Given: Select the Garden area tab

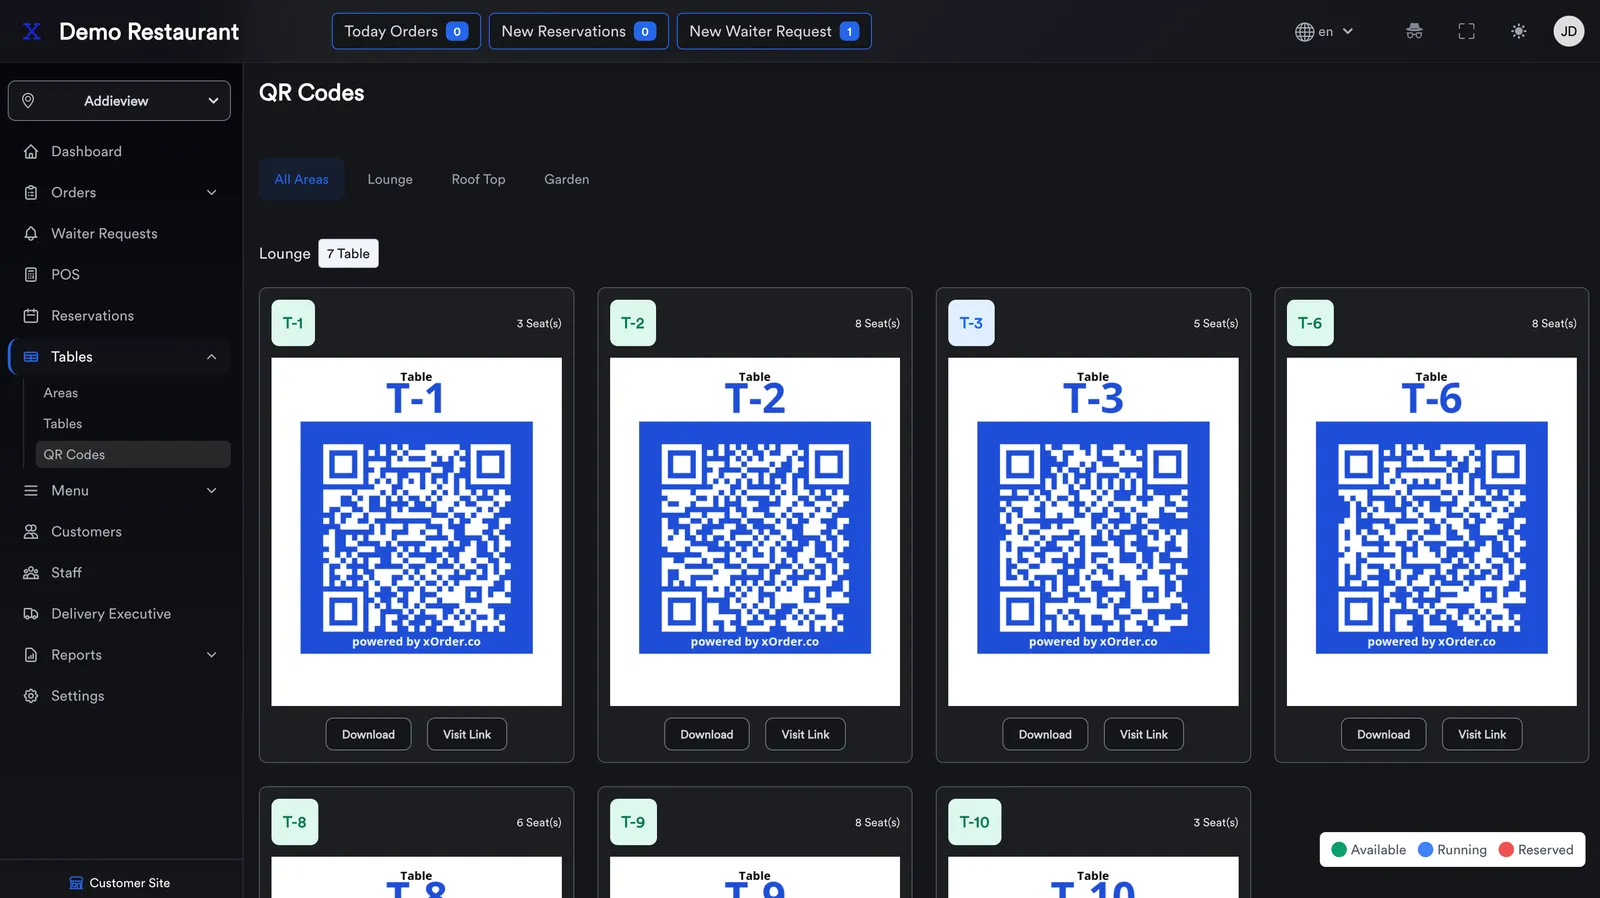Looking at the screenshot, I should pyautogui.click(x=566, y=179).
